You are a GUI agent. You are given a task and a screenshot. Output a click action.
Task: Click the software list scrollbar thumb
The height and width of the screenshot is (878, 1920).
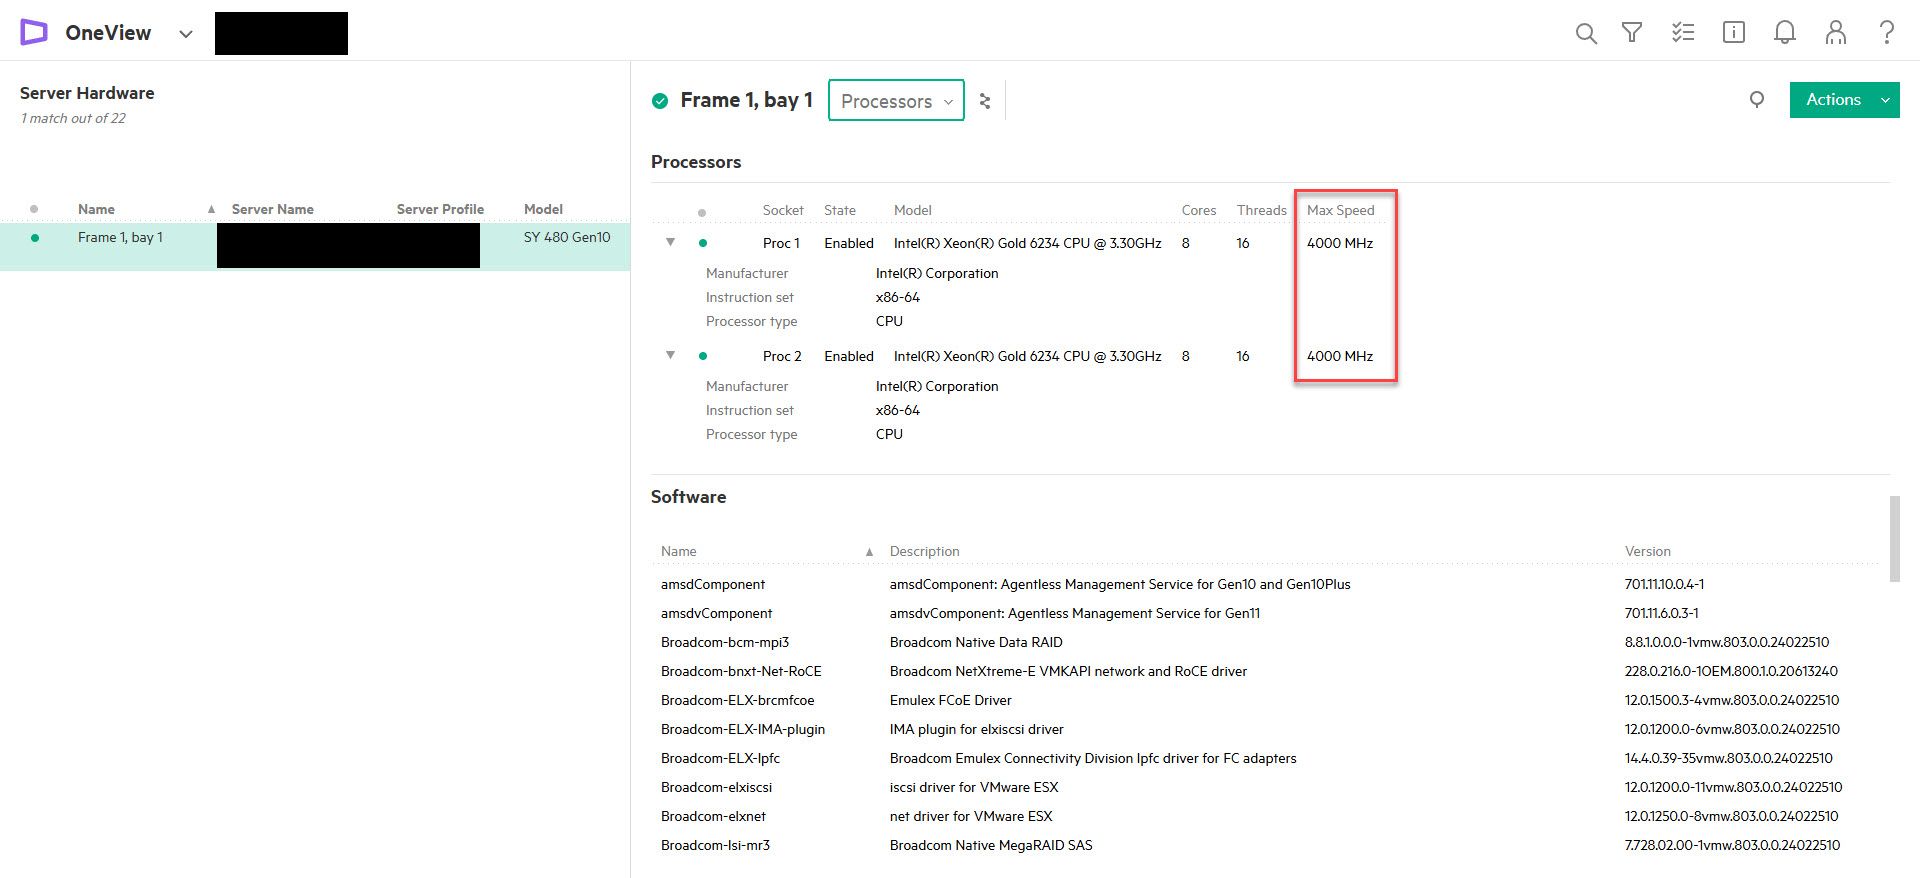pyautogui.click(x=1894, y=538)
